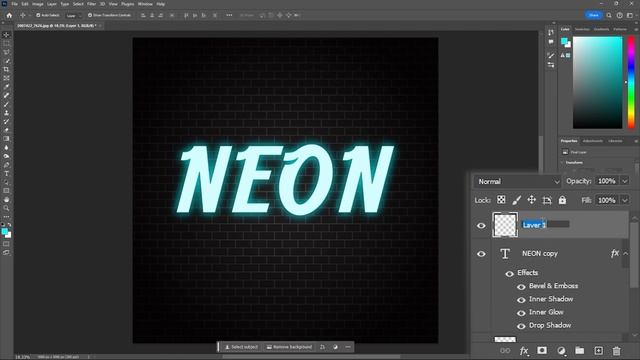
Task: Pick a color in the color field
Action: click(598, 82)
